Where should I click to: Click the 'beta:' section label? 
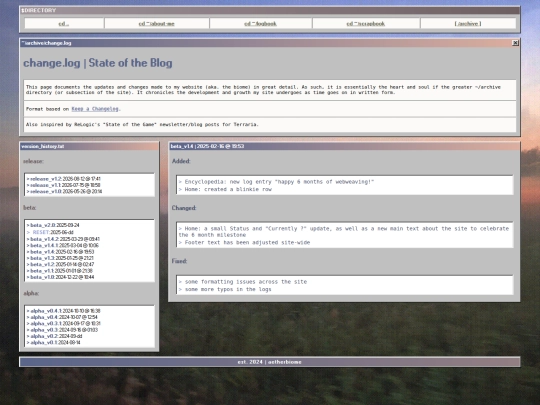coord(30,208)
